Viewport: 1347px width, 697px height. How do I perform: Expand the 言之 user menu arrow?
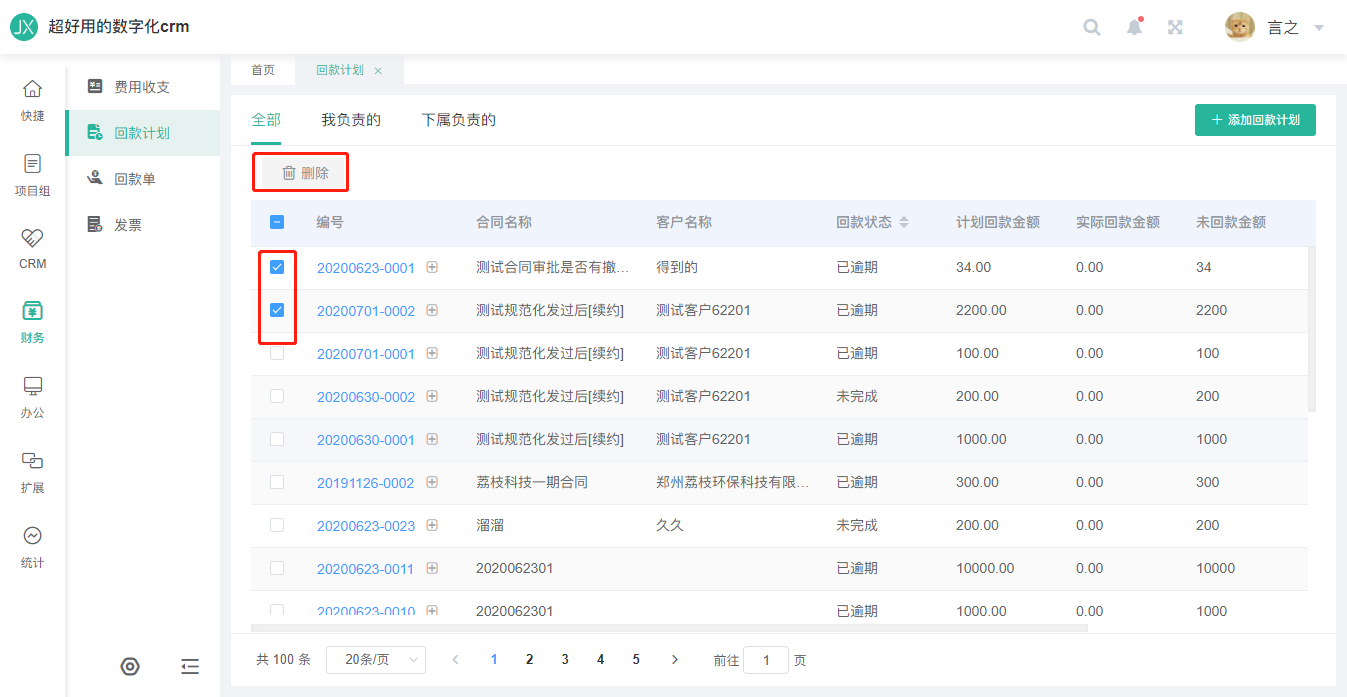tap(1319, 28)
